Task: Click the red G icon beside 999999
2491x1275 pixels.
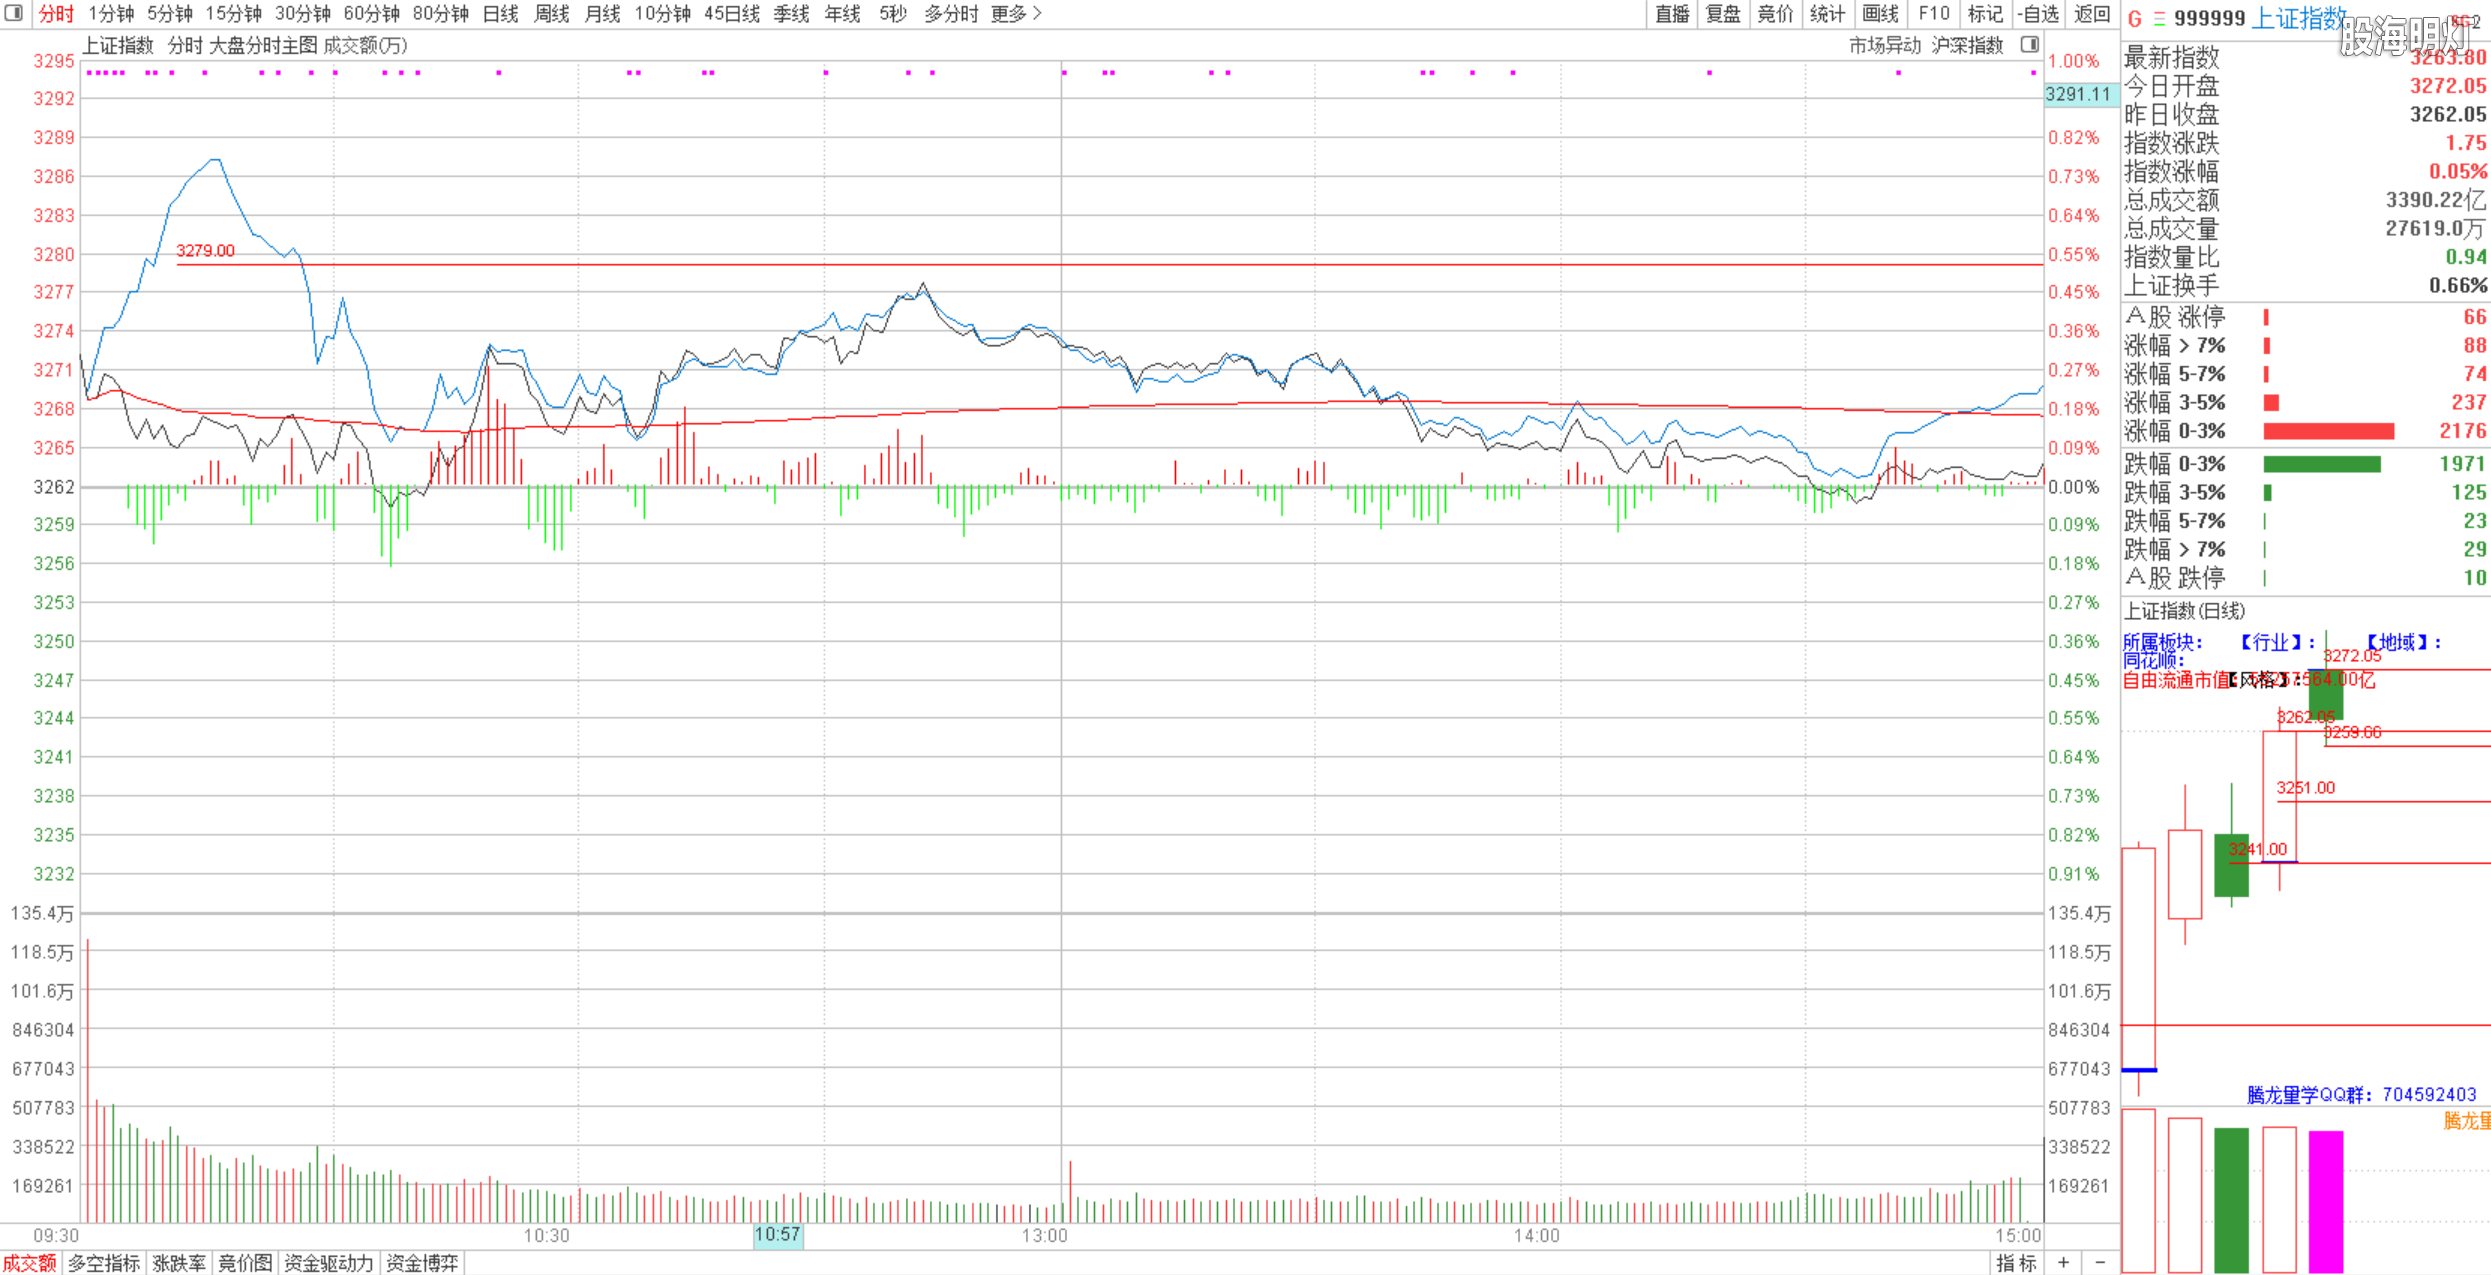Action: pos(2134,19)
